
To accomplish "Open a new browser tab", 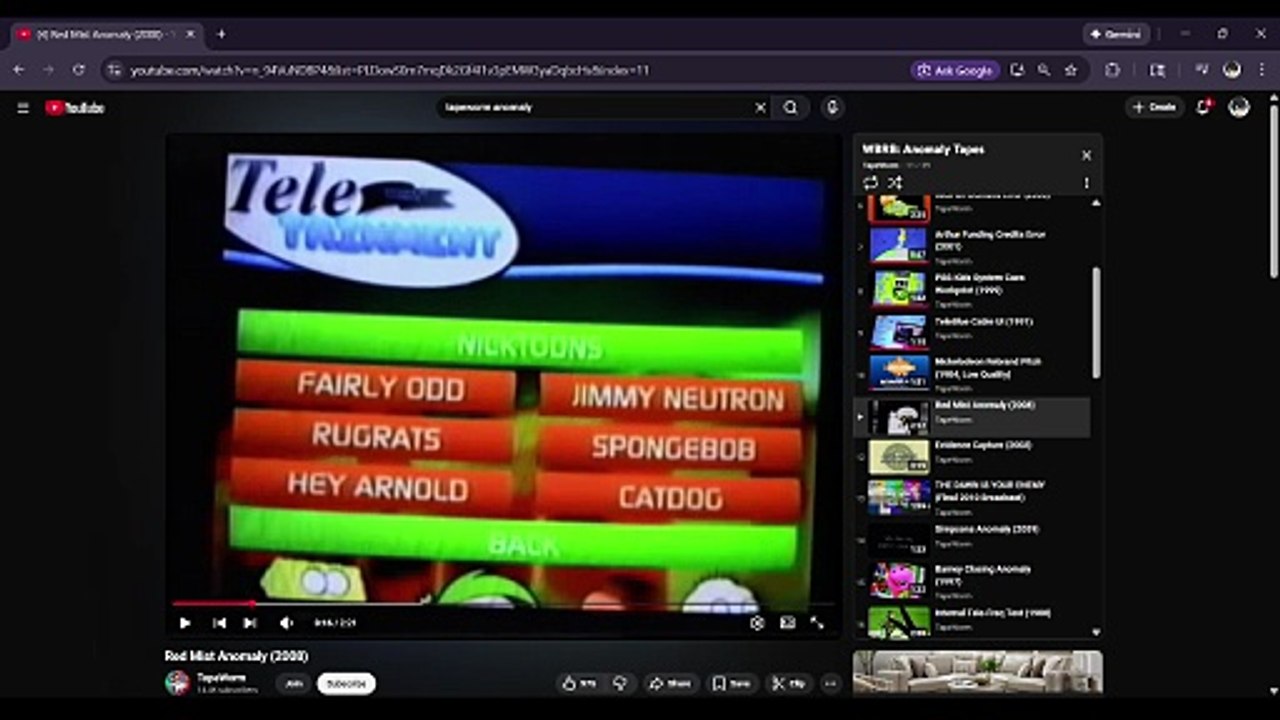I will point(221,34).
